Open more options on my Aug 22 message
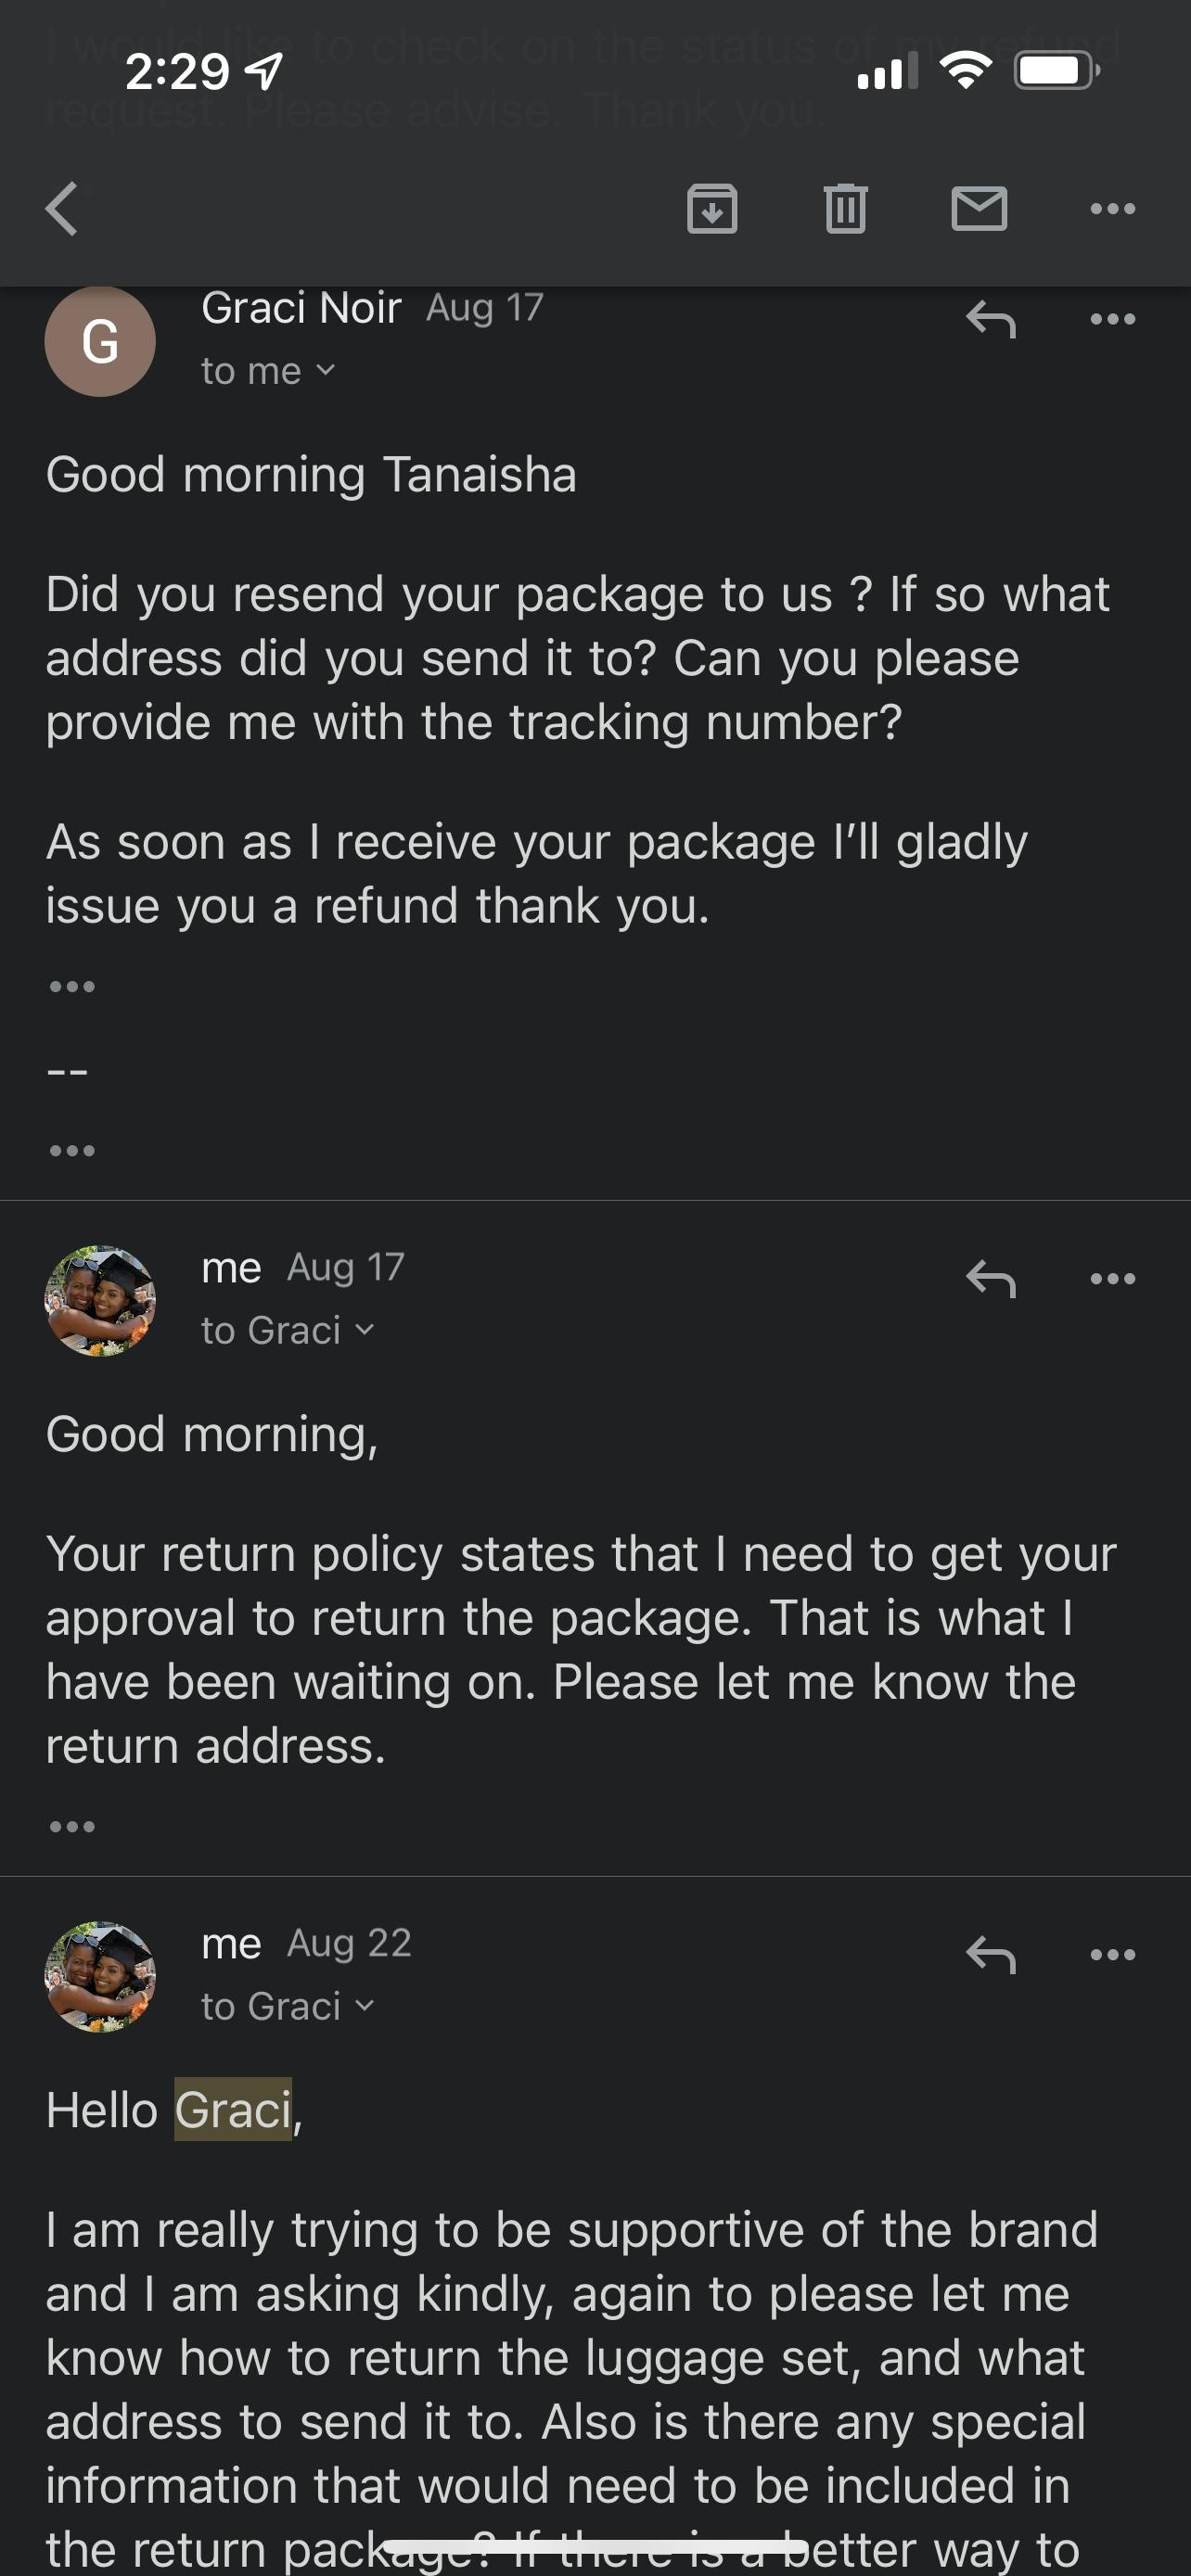 [1112, 1955]
